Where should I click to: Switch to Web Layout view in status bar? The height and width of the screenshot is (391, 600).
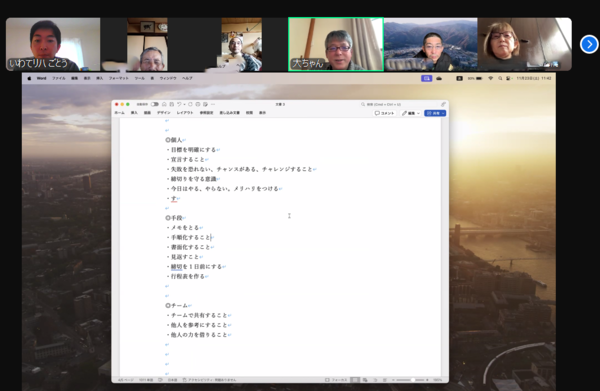pyautogui.click(x=365, y=380)
